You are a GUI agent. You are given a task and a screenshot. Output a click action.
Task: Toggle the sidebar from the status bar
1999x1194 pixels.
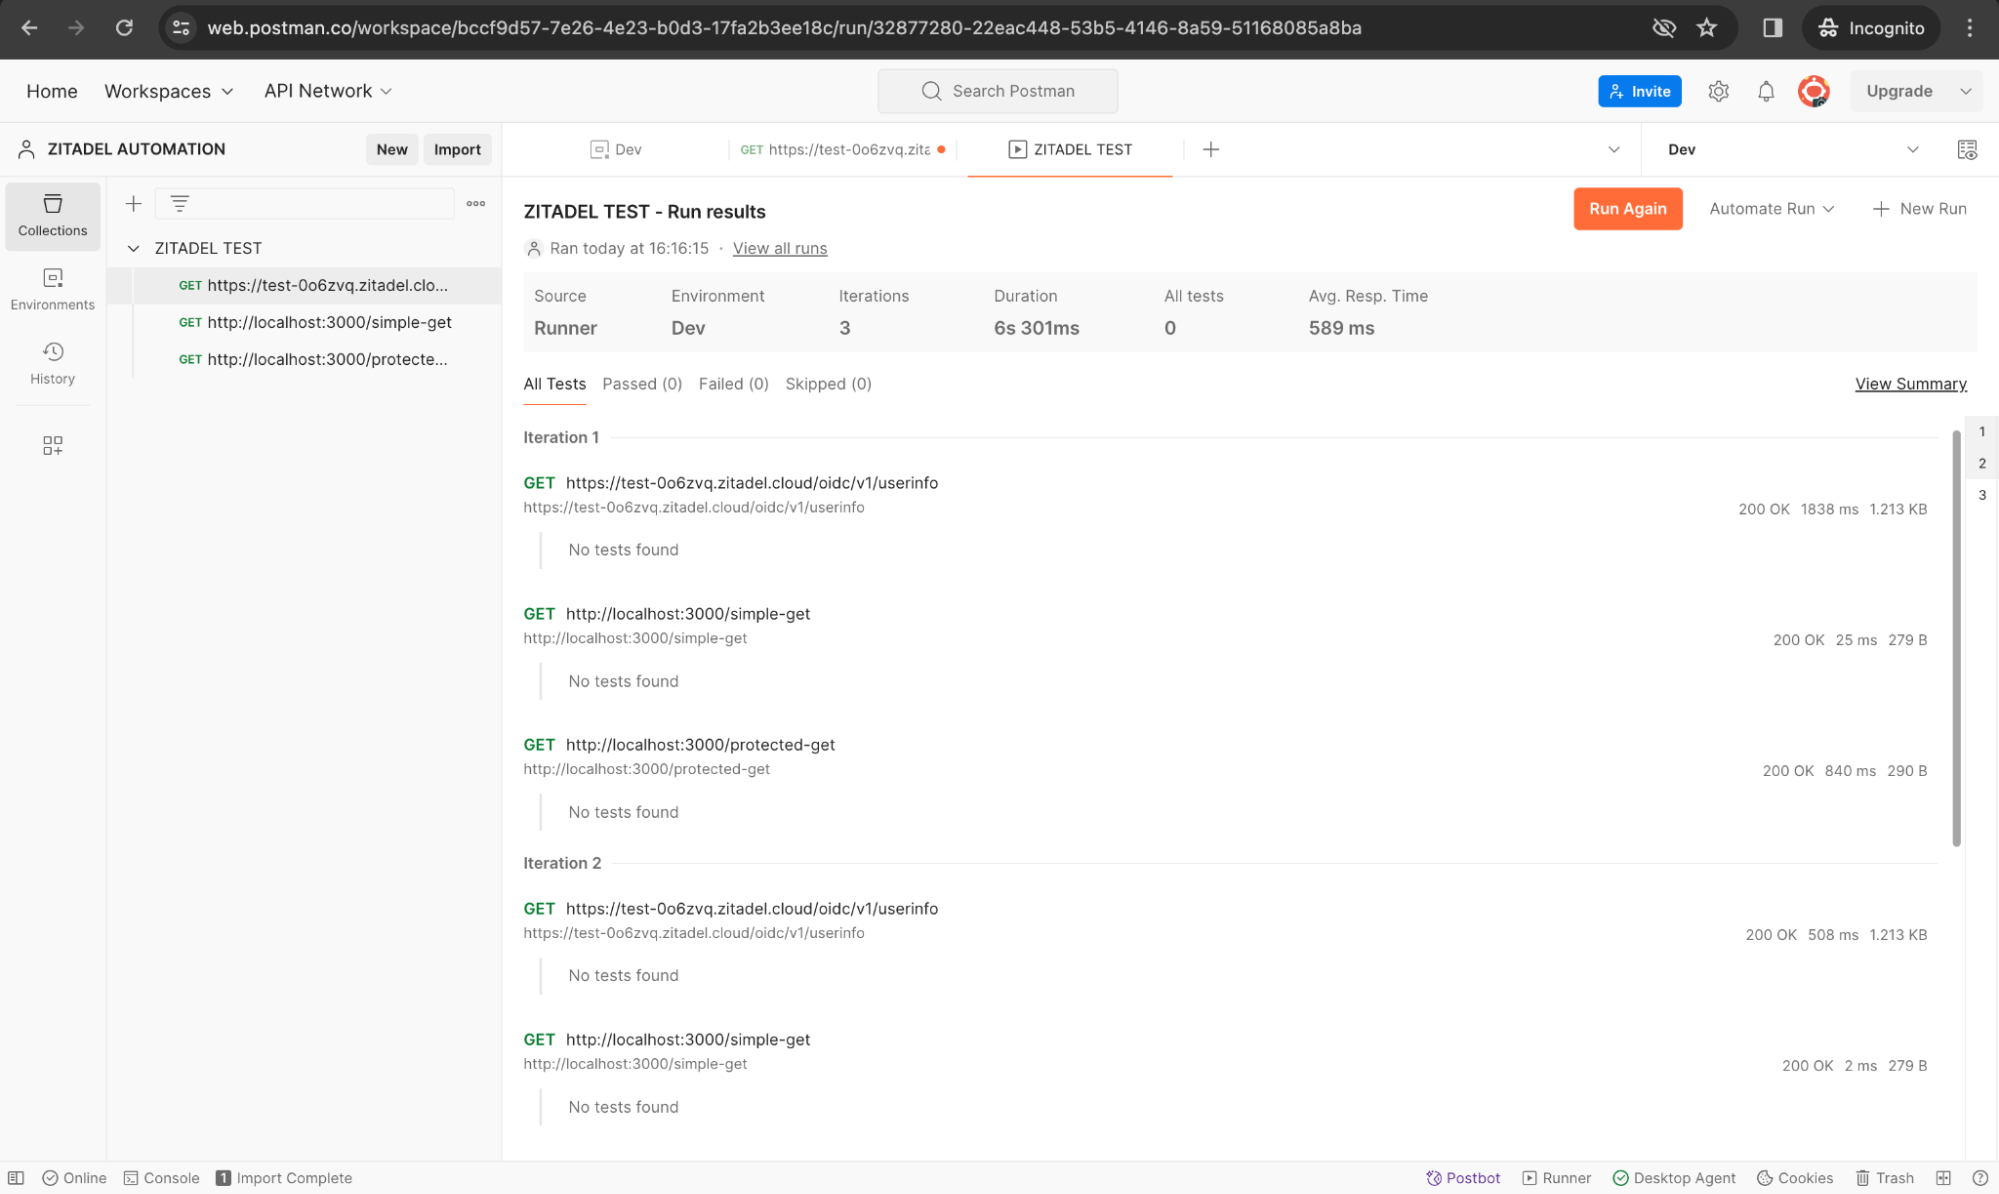(x=16, y=1177)
